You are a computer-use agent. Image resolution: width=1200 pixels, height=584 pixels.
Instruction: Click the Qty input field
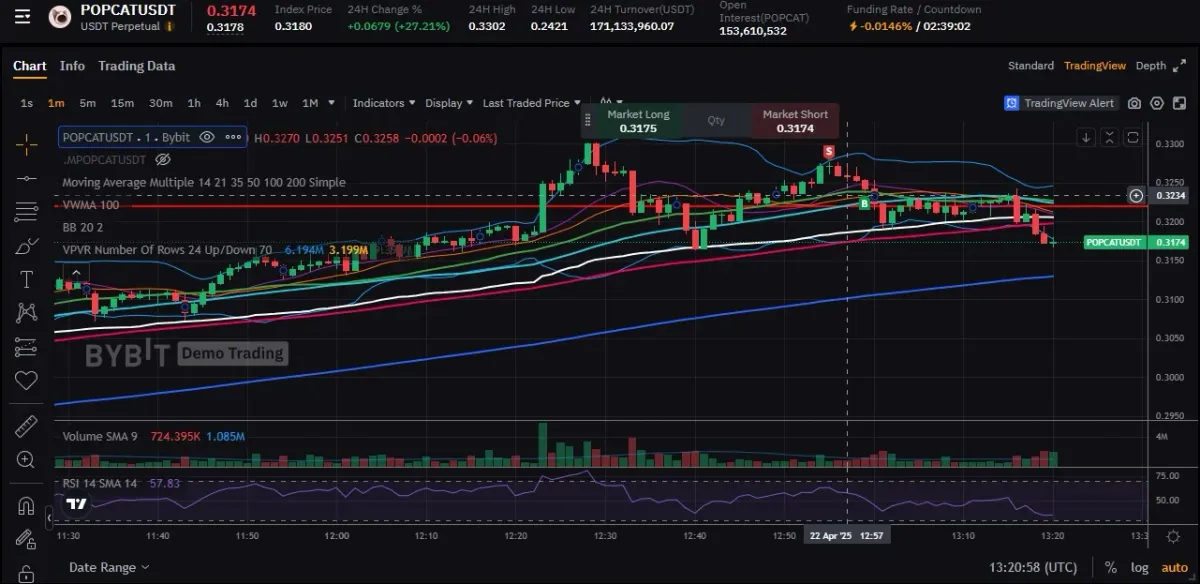(717, 120)
